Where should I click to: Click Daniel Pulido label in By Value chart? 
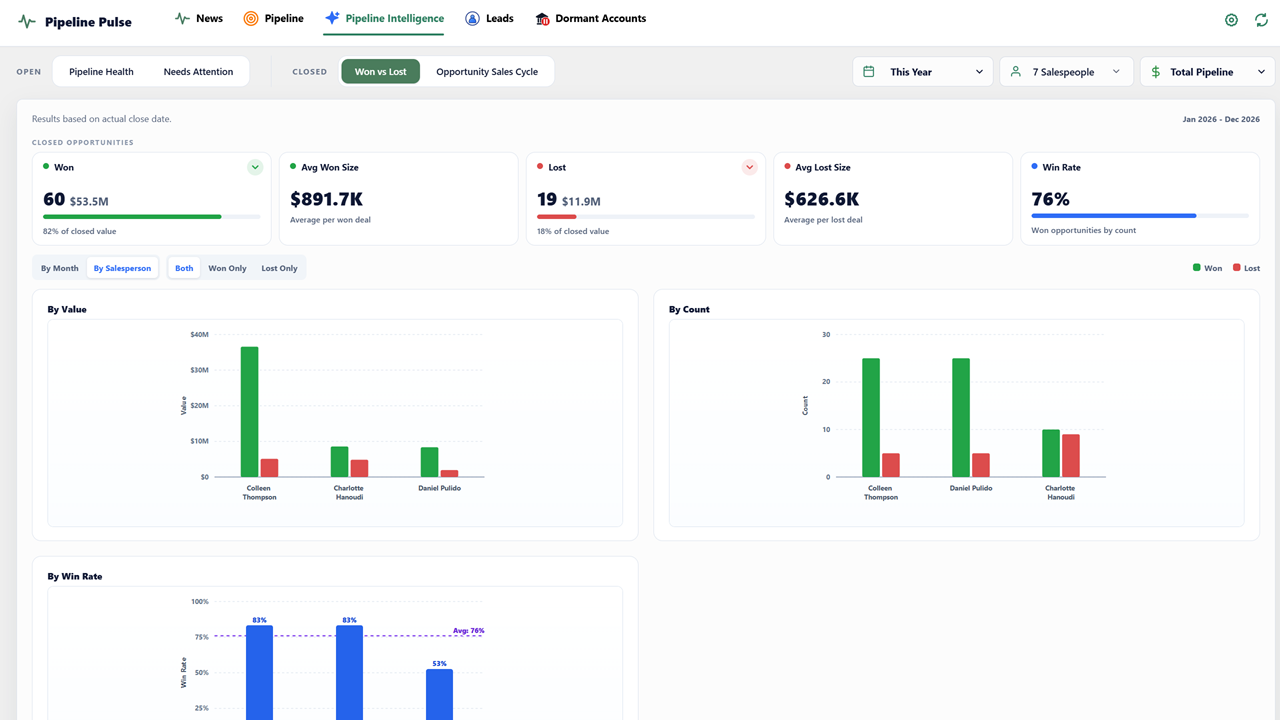[x=439, y=488]
